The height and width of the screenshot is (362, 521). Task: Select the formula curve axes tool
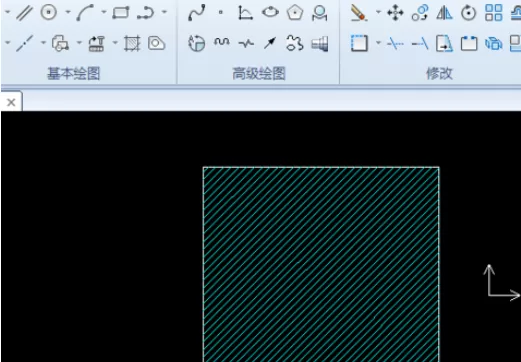click(245, 13)
